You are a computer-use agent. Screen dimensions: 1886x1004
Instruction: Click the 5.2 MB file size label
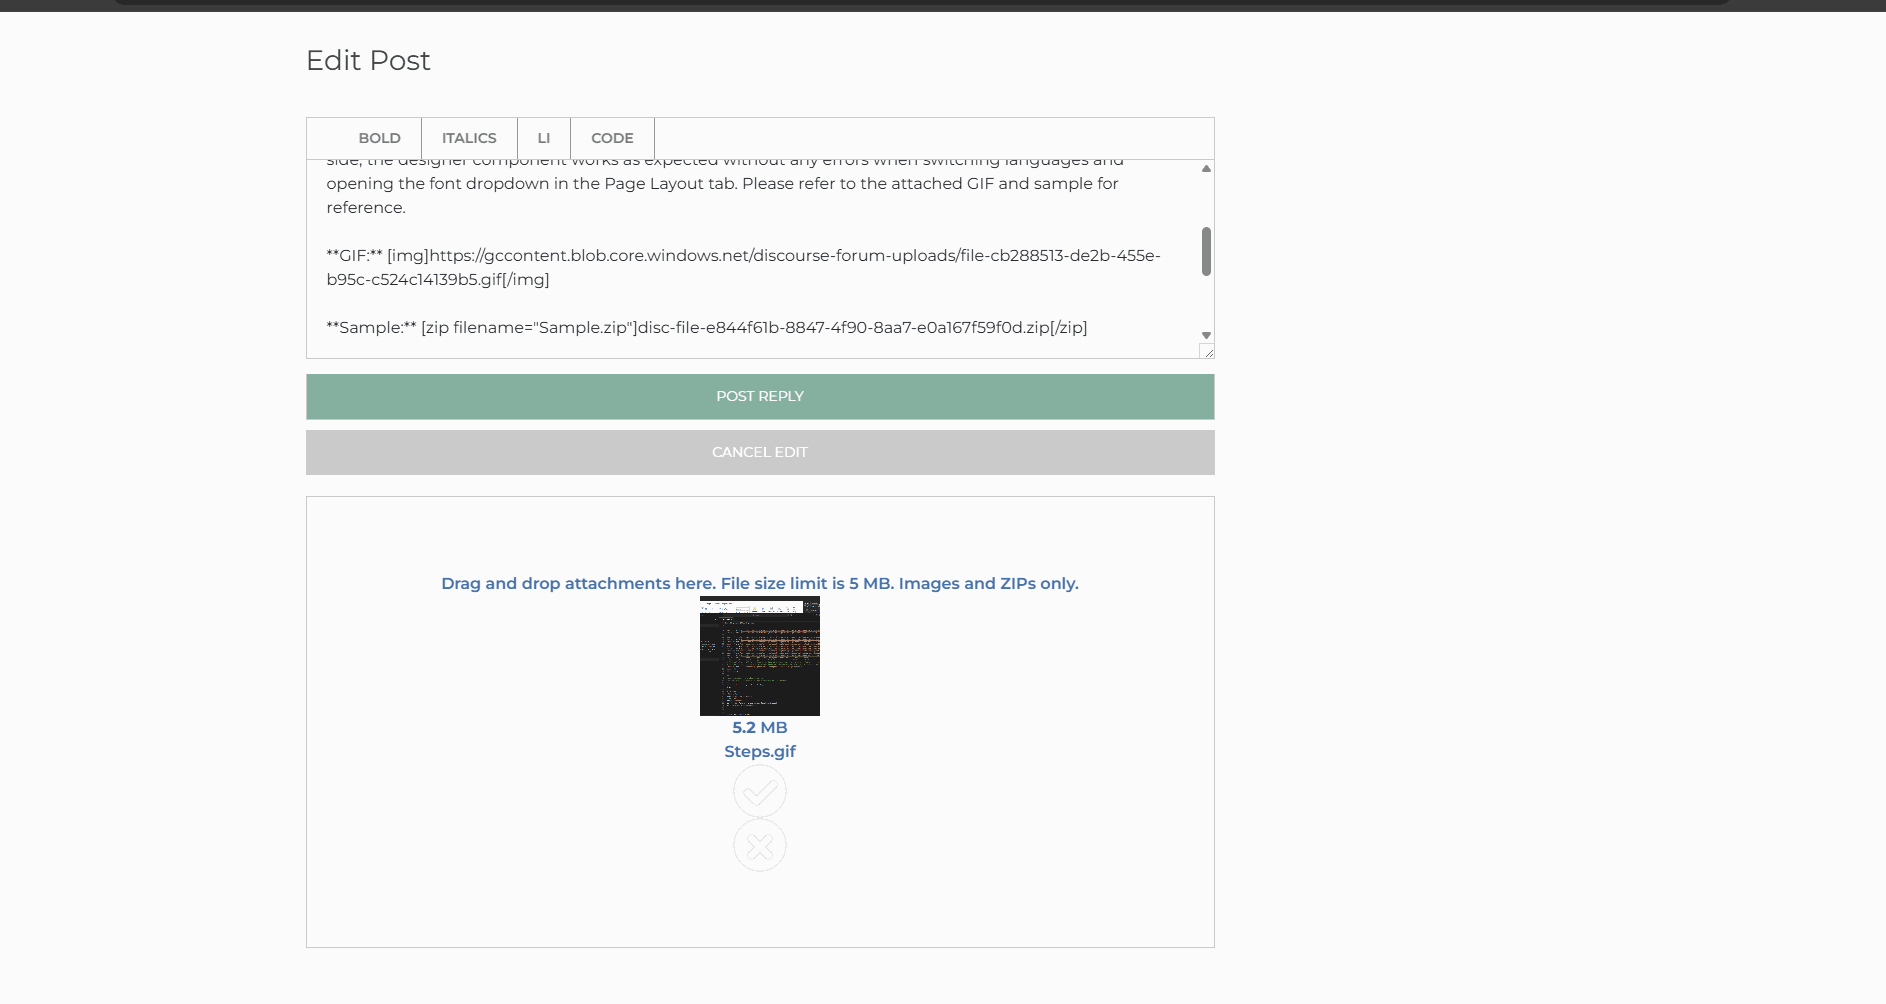[x=760, y=727]
